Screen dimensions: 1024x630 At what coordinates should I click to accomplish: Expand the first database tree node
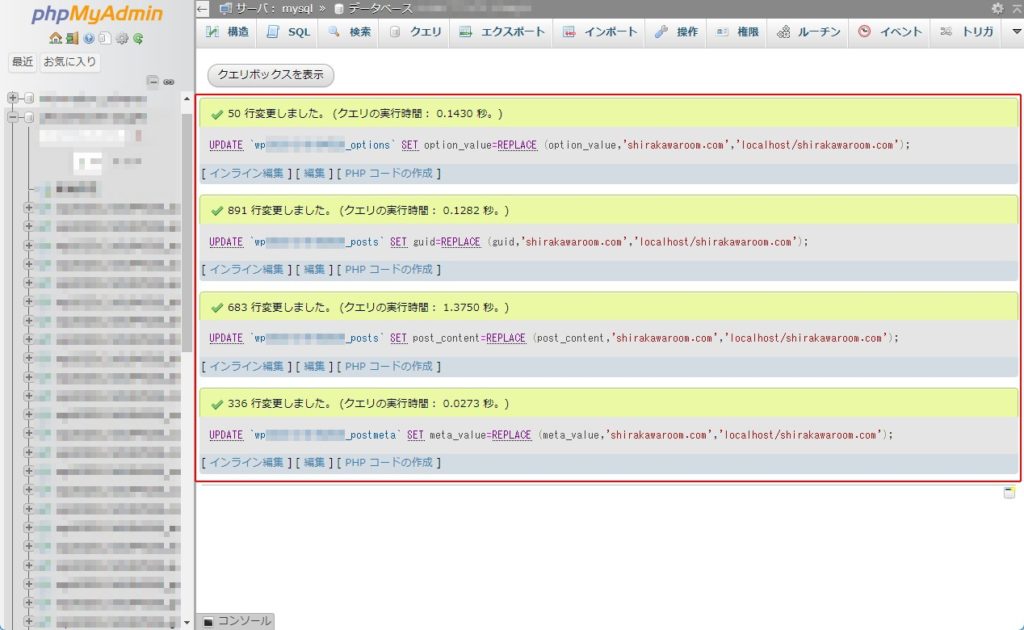[x=12, y=98]
